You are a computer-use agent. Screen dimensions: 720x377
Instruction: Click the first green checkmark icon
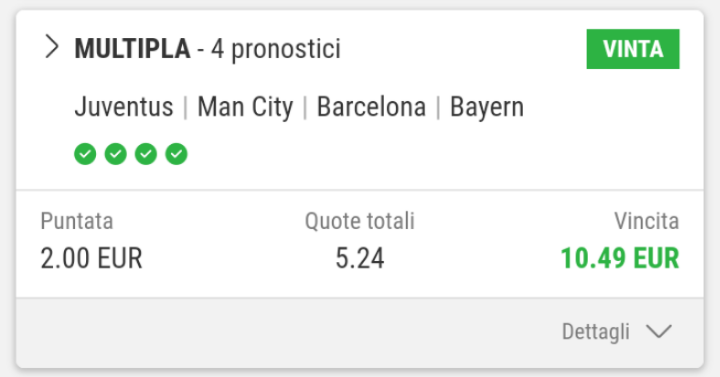pos(85,154)
